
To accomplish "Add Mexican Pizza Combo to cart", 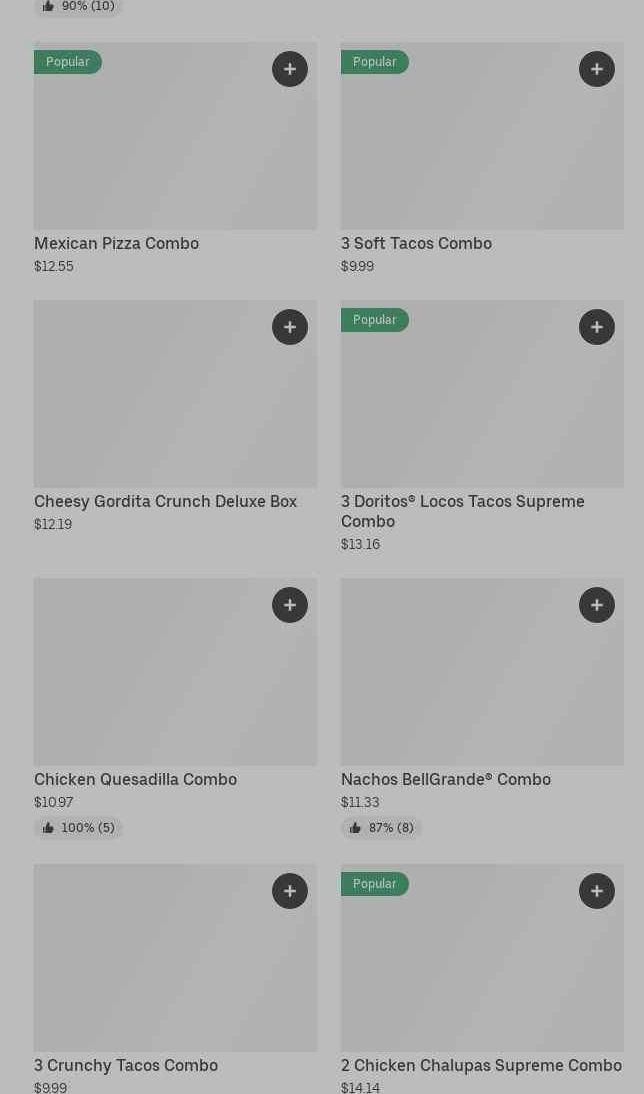I will (x=290, y=69).
